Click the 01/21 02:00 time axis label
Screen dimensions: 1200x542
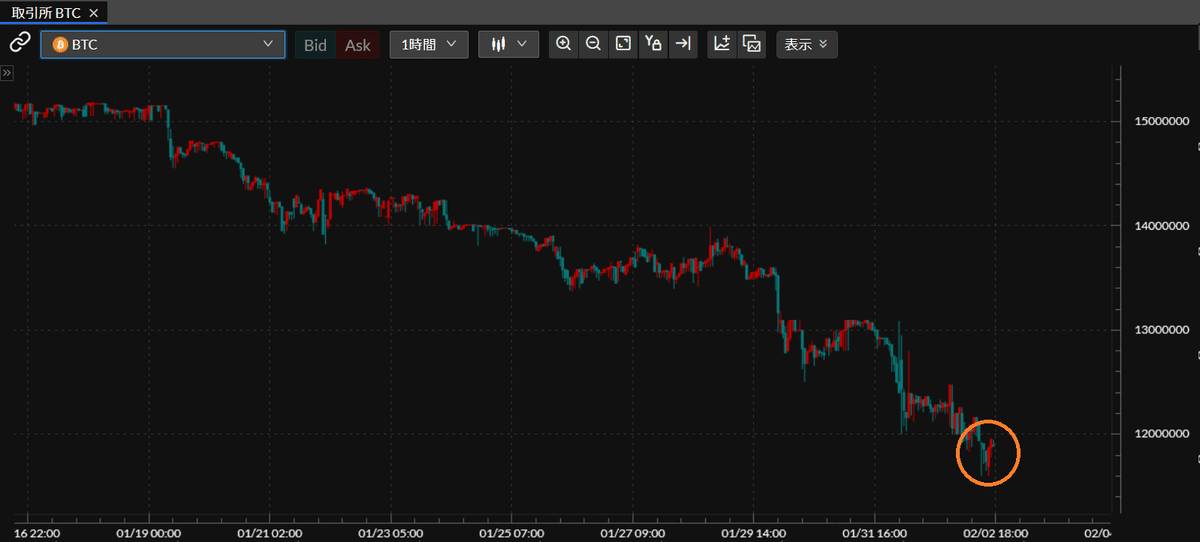point(268,532)
